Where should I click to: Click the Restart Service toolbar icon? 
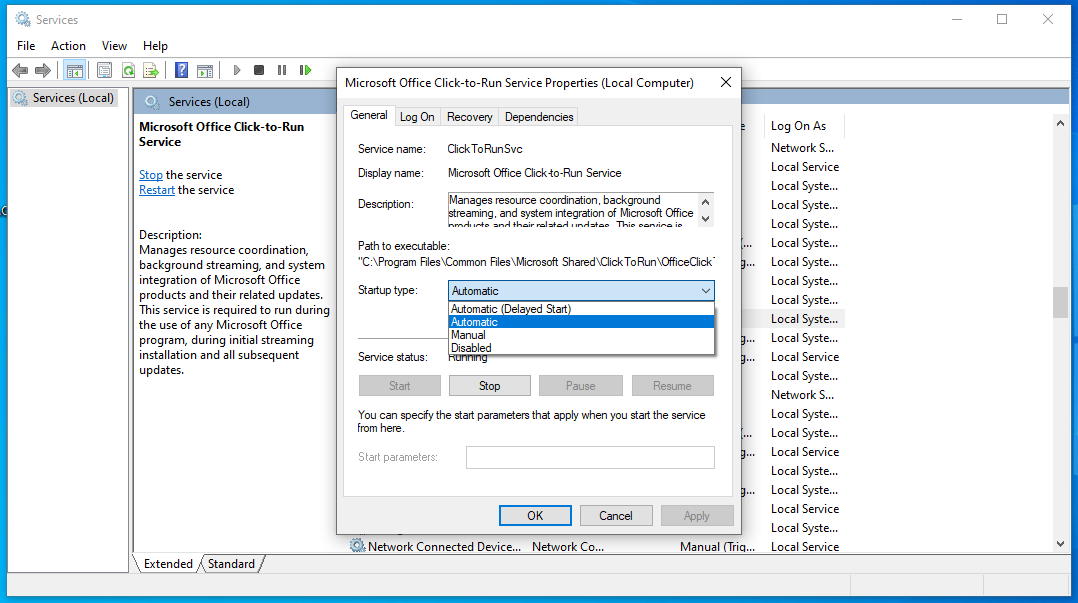coord(305,70)
